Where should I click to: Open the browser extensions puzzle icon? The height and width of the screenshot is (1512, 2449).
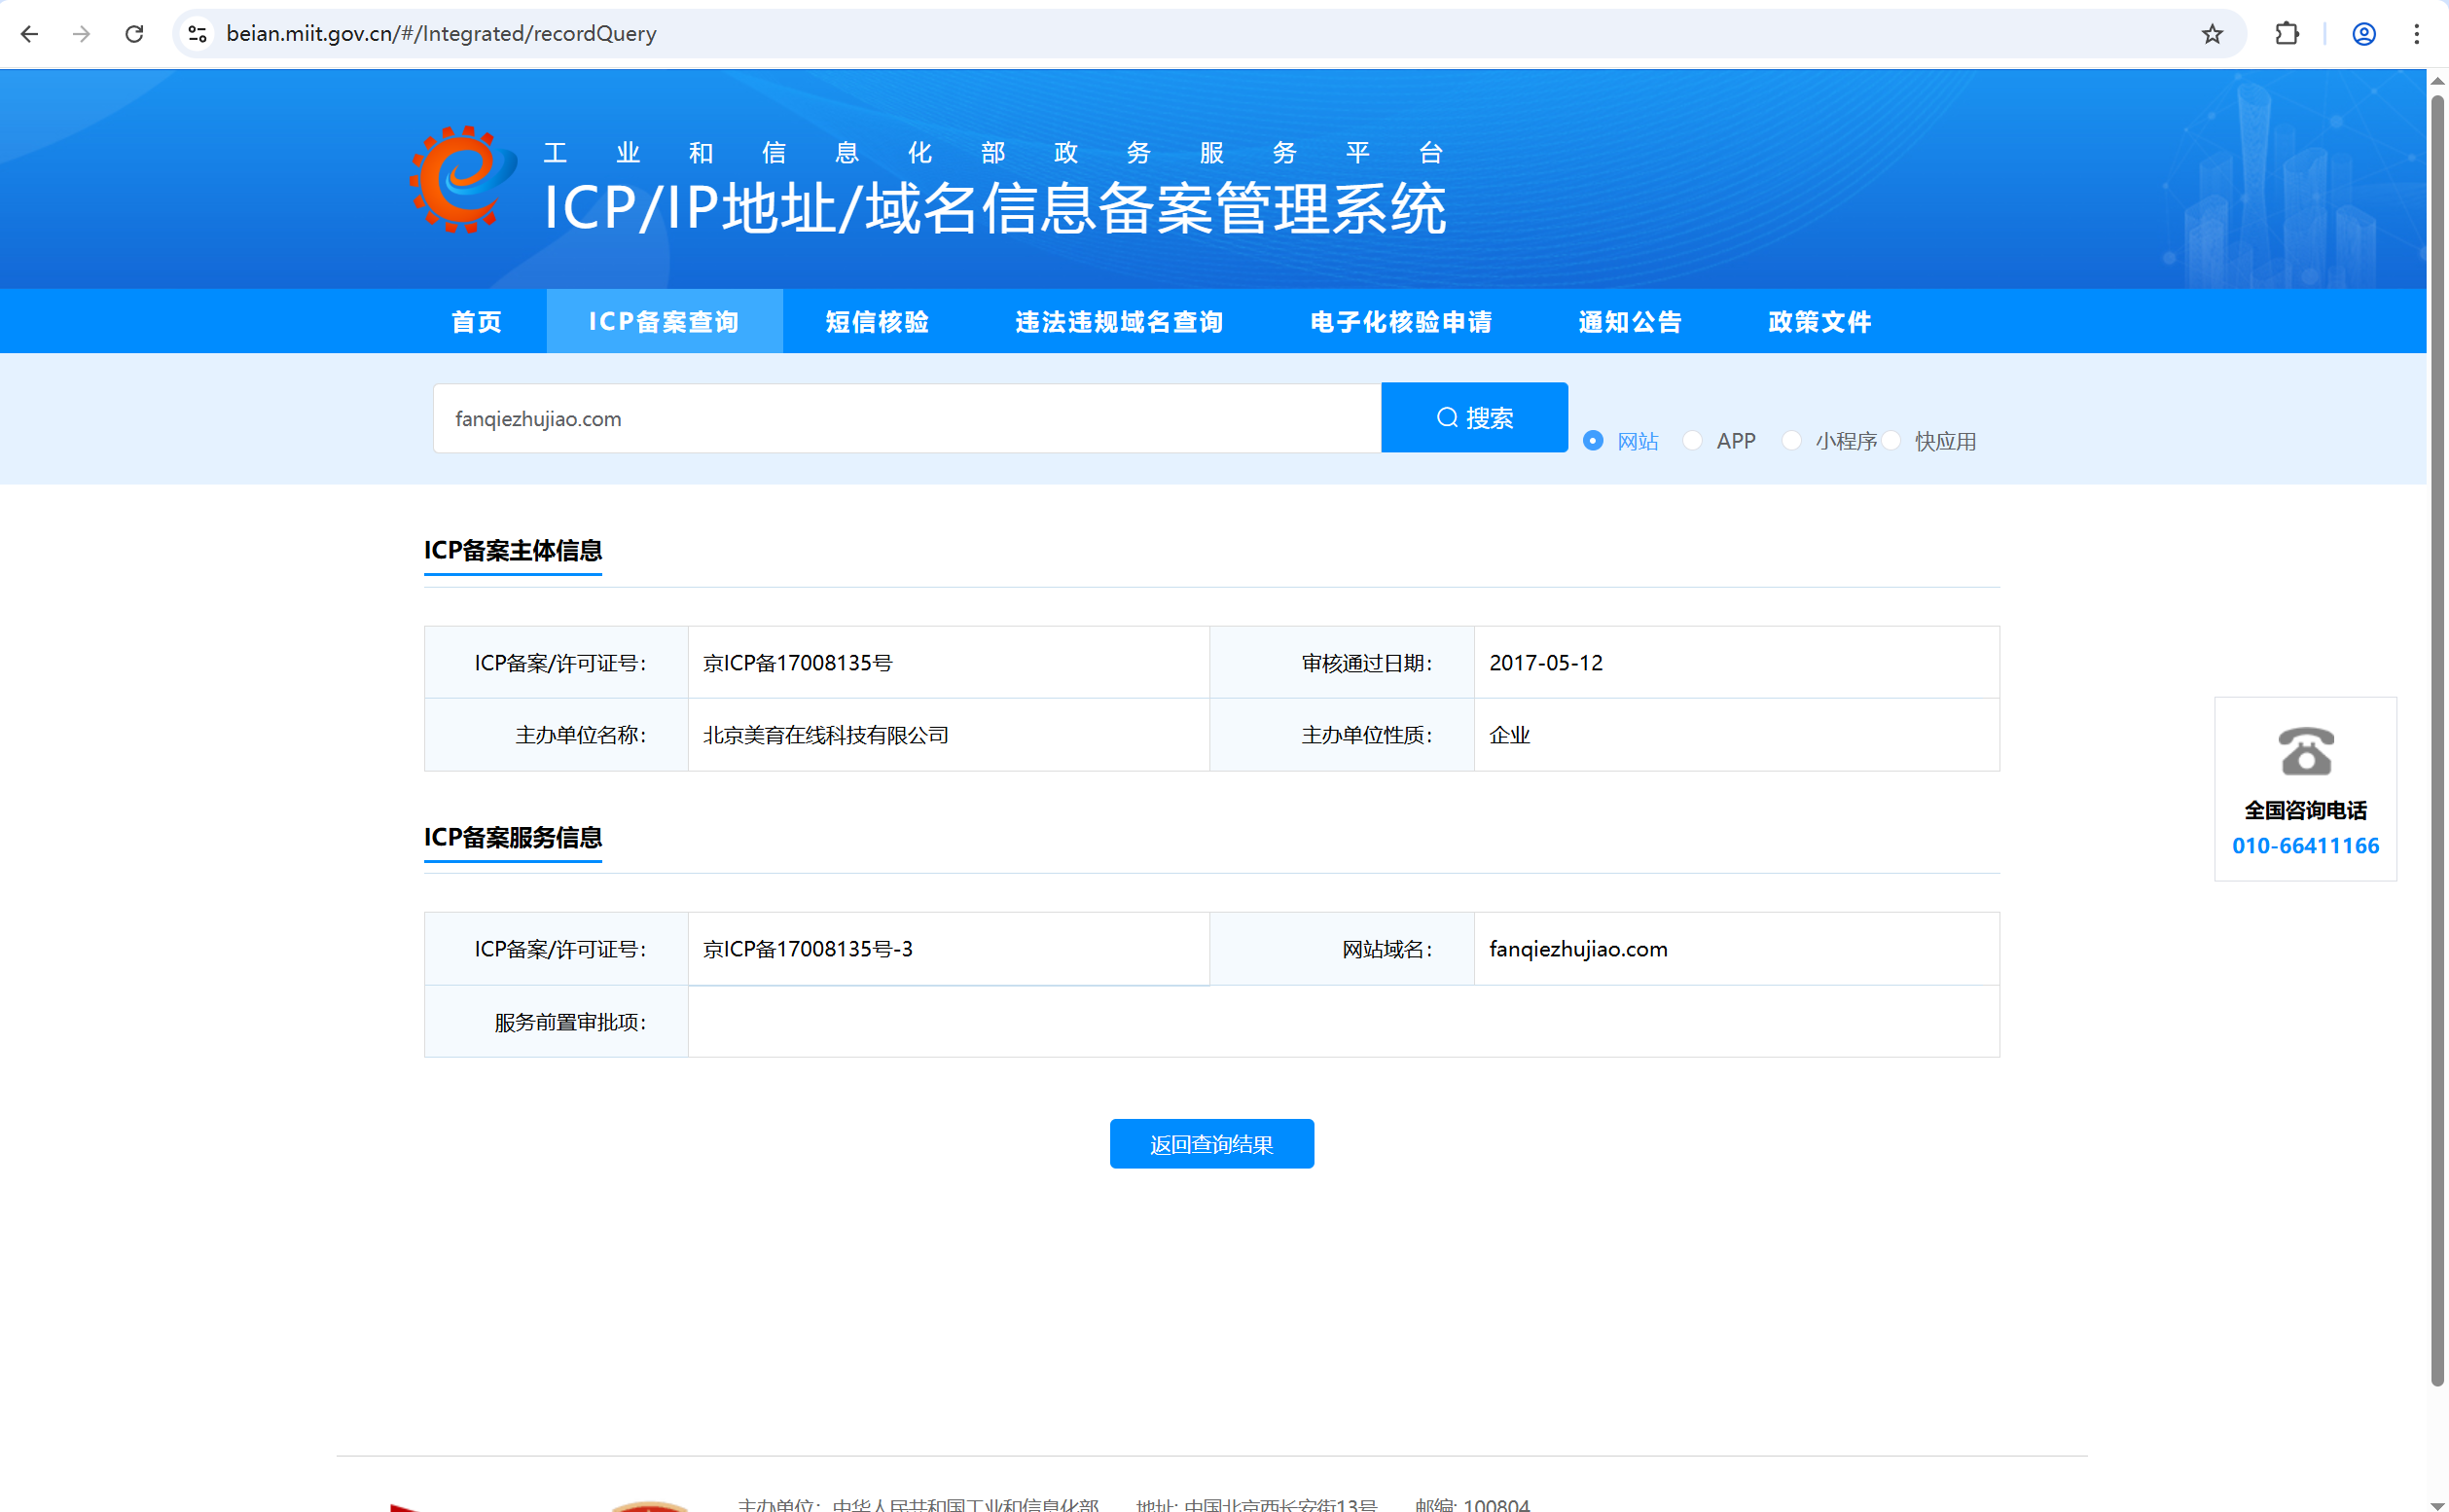pyautogui.click(x=2286, y=34)
